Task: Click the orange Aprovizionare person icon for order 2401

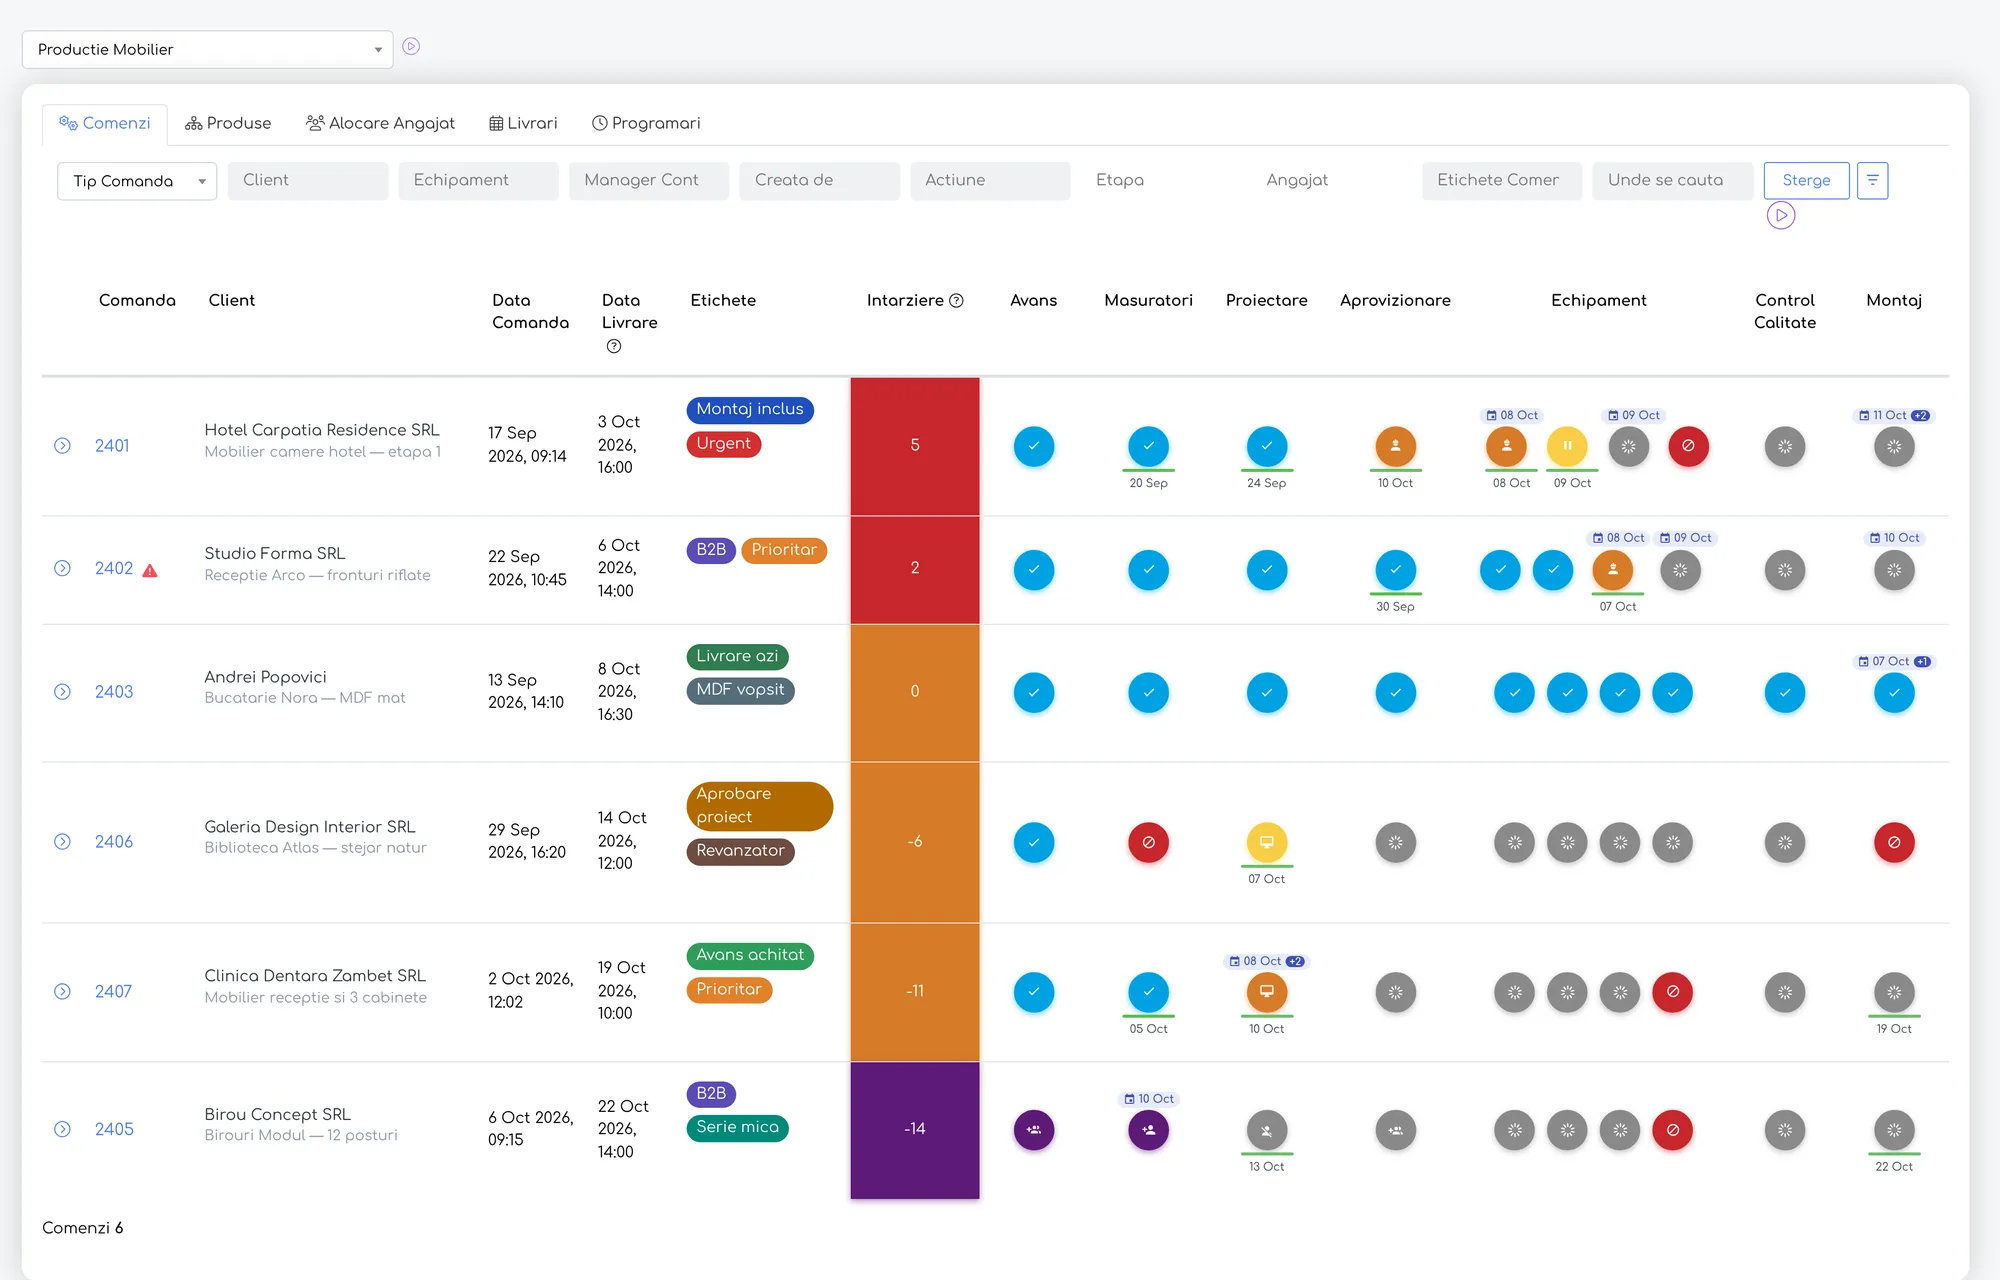Action: point(1395,446)
